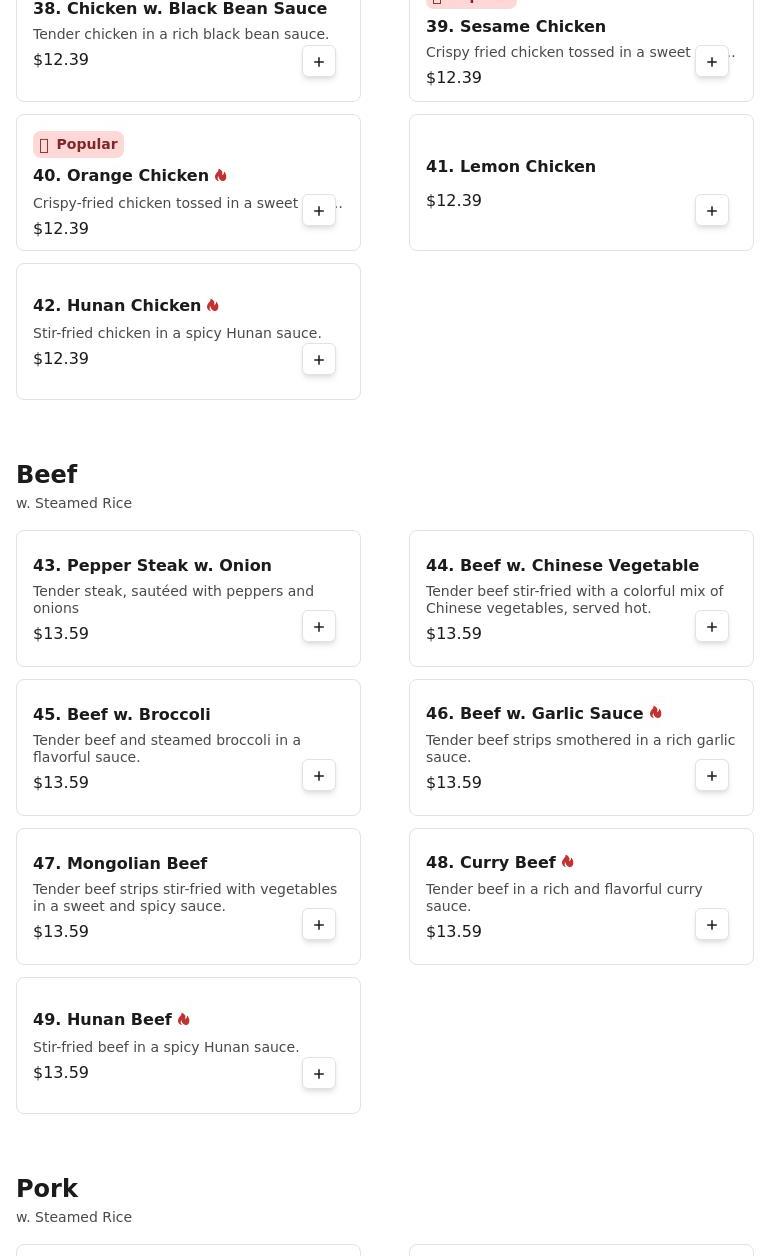Click the spicy flame icon beside Hunan Chicken

213,306
